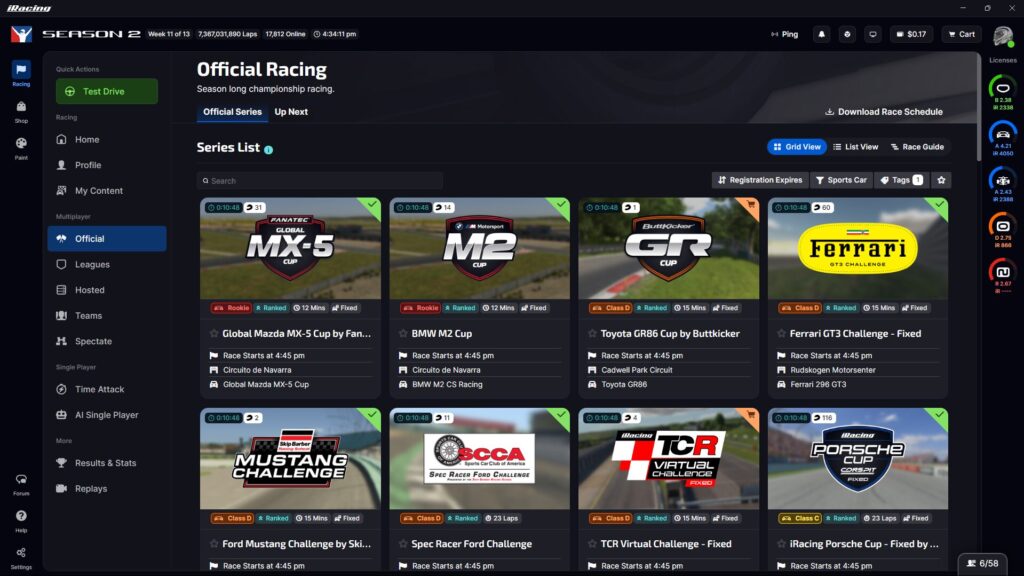Open the Ferrari GT3 Challenge thumbnail
The width and height of the screenshot is (1024, 576).
tap(858, 249)
